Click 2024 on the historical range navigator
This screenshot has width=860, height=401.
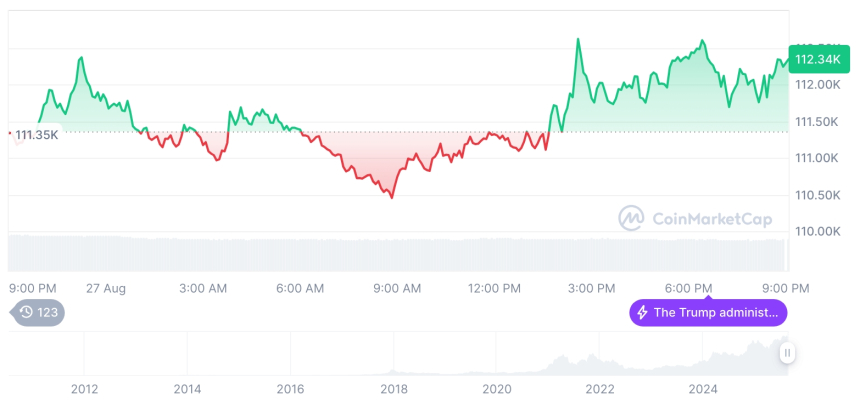tap(703, 388)
